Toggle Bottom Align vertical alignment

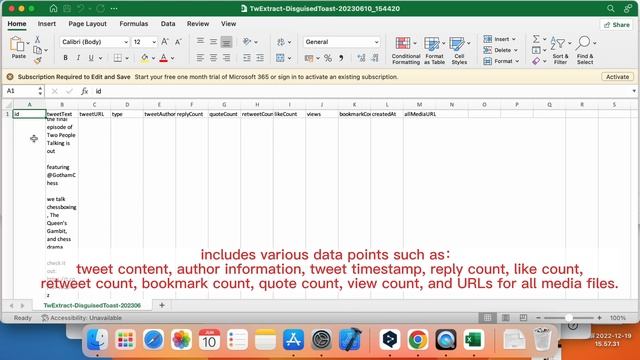(226, 42)
